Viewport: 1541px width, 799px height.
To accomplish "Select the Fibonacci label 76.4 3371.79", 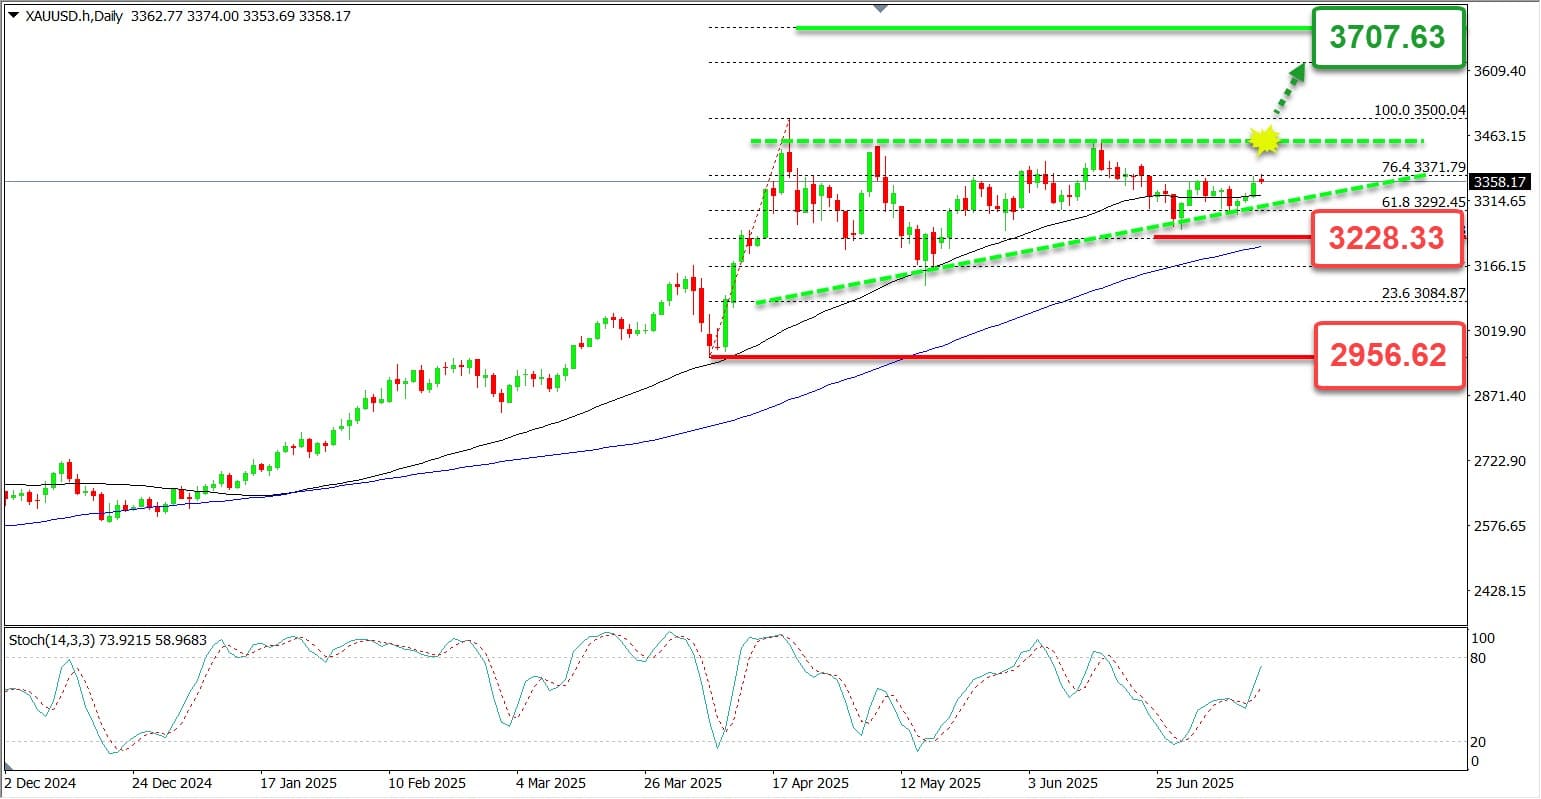I will click(1423, 167).
